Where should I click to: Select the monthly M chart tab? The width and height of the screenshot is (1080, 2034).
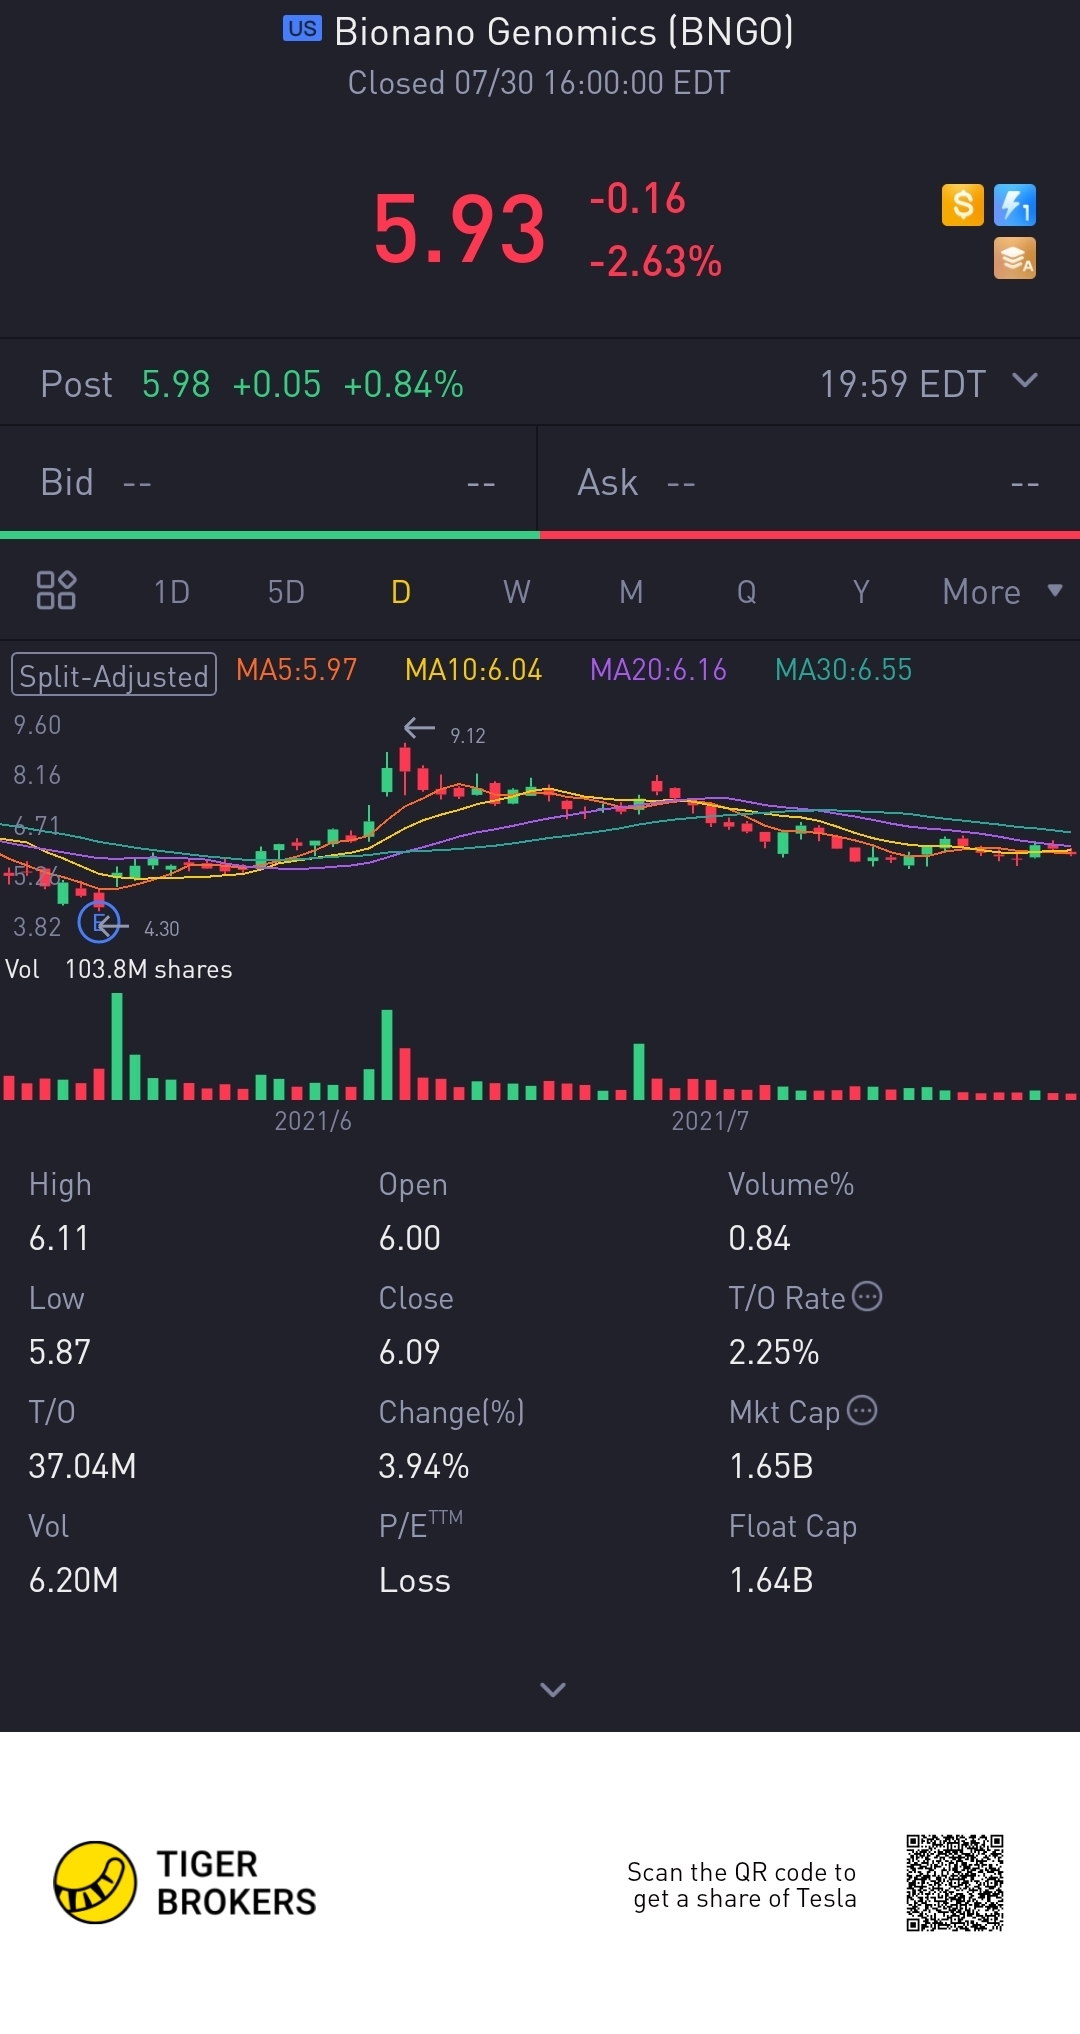click(x=631, y=591)
